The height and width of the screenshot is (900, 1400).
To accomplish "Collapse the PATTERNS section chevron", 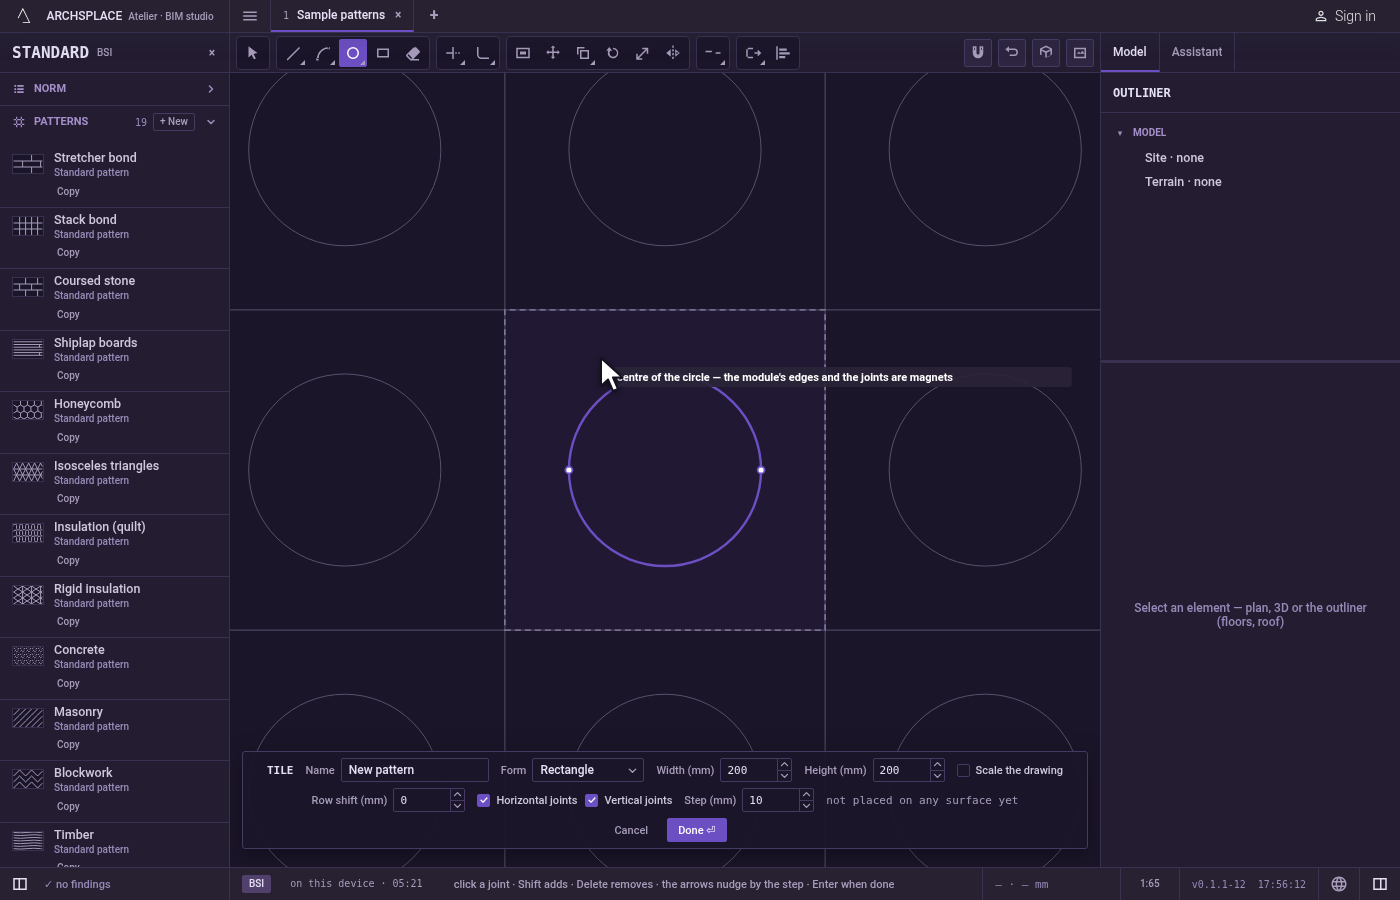I will point(211,122).
